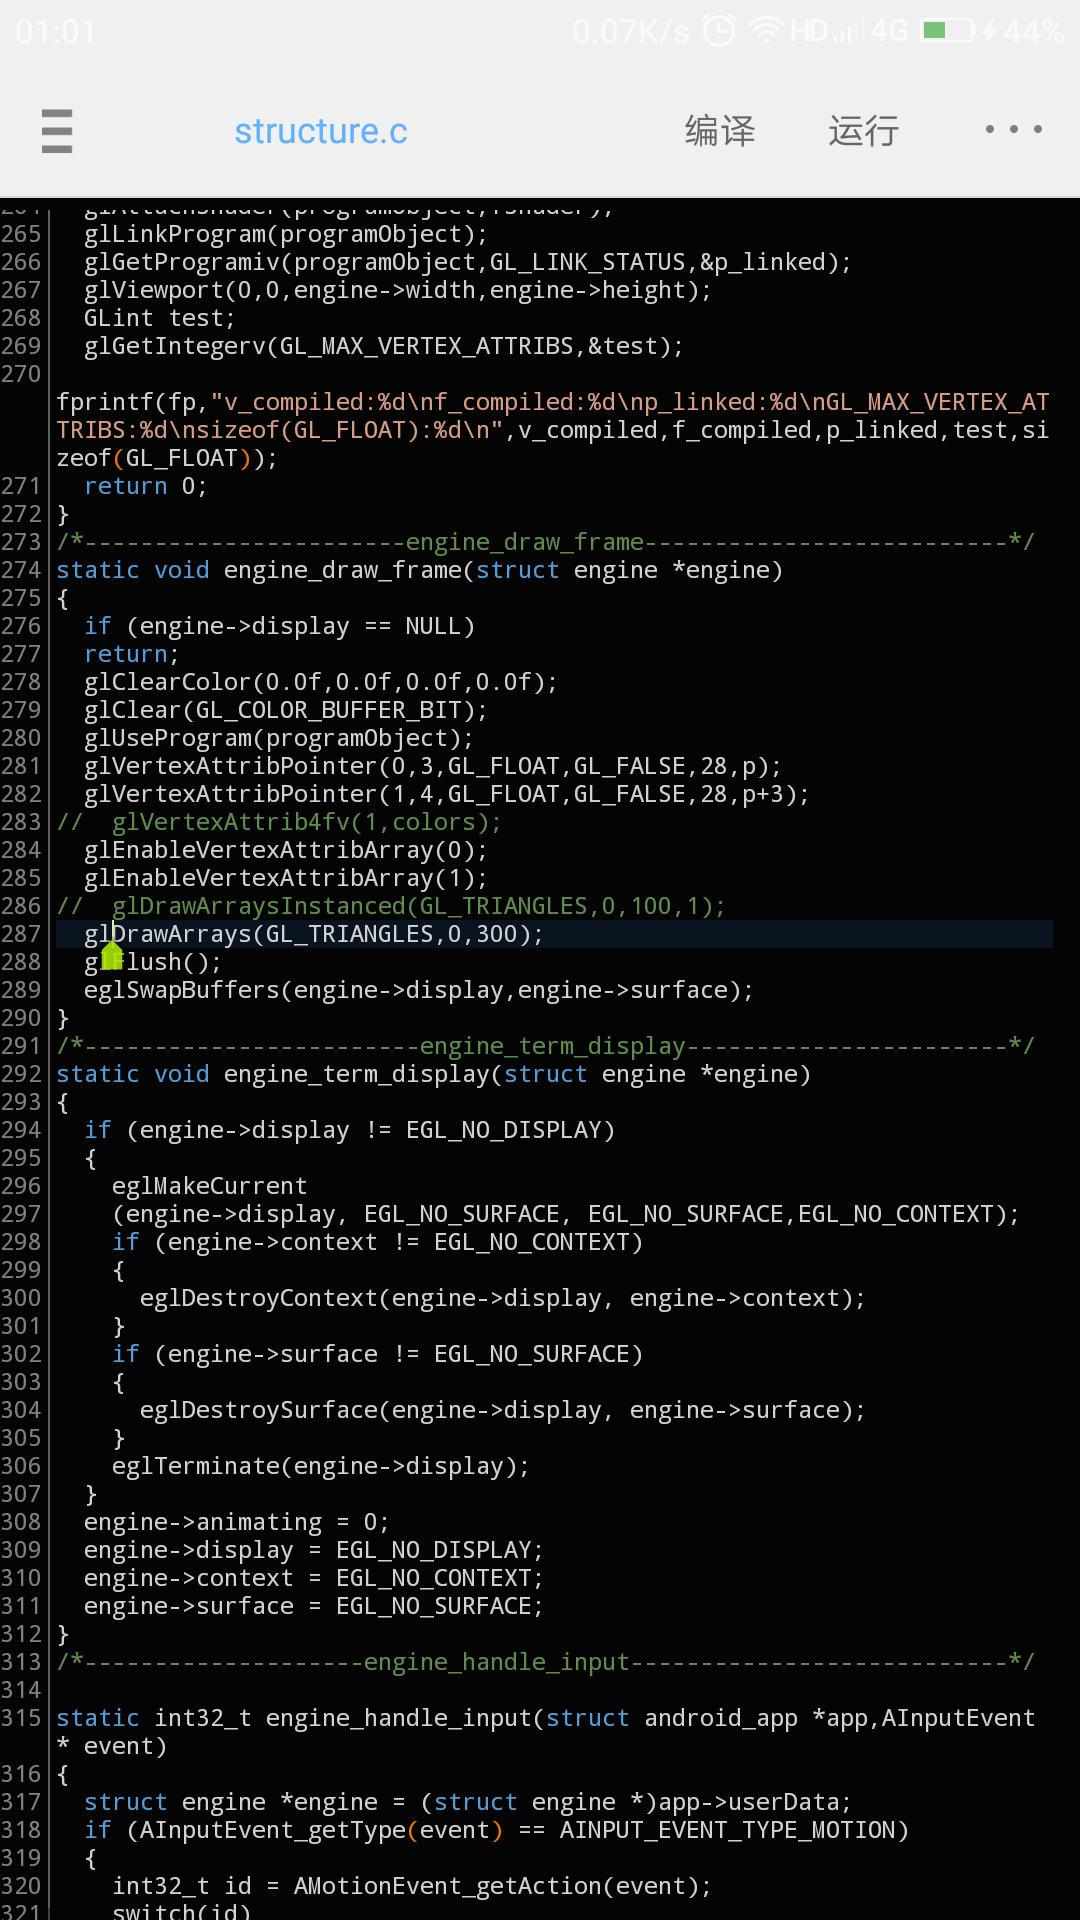Place cursor on glDrawArrays line 287

pyautogui.click(x=314, y=934)
